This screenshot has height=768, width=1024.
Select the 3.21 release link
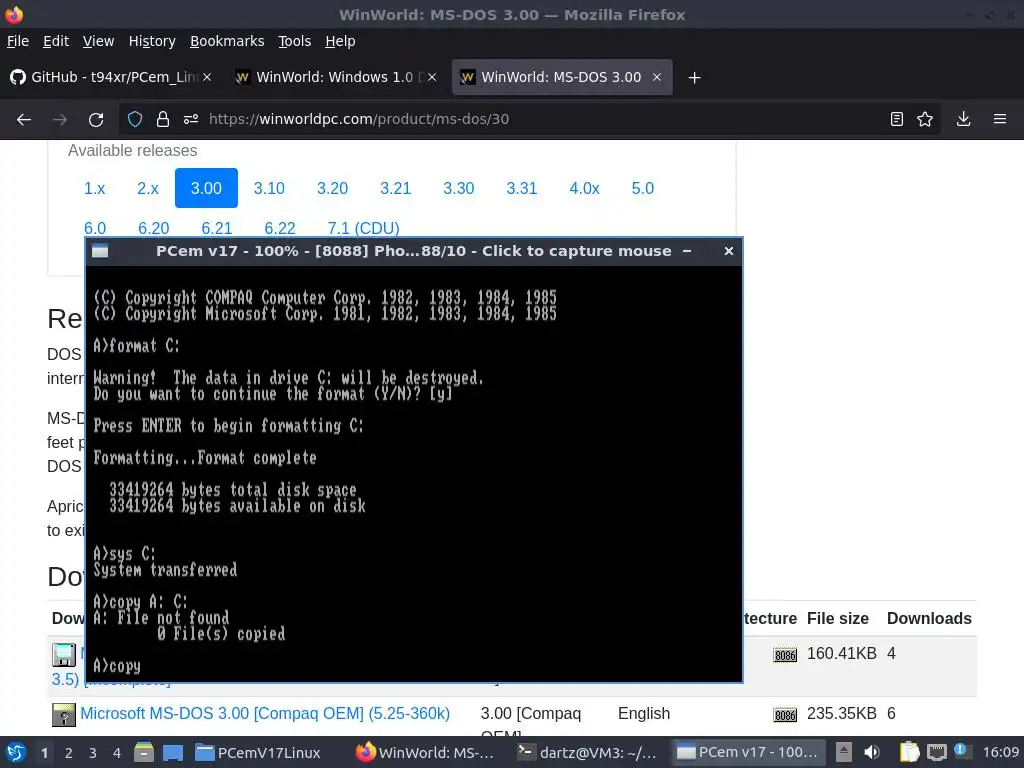[x=396, y=188]
